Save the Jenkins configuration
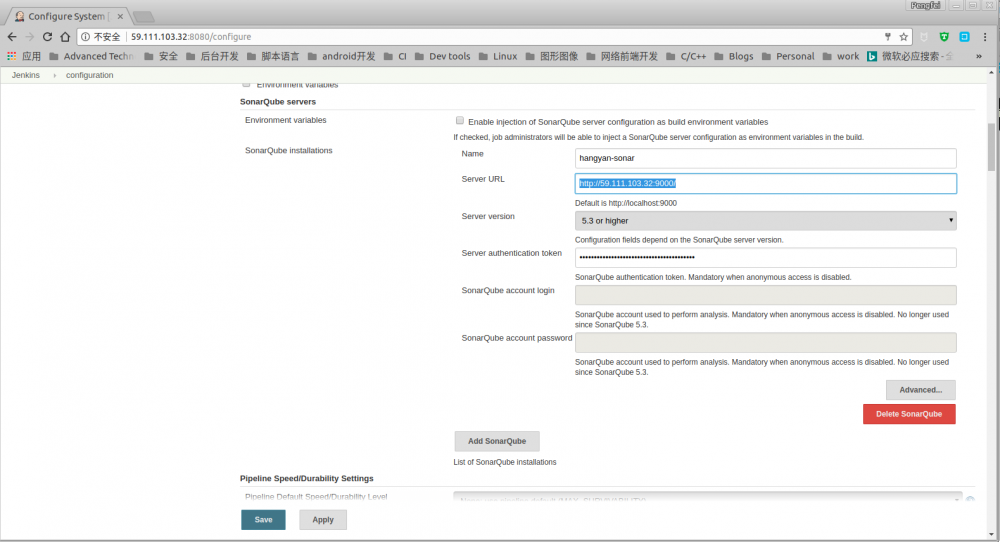The image size is (1000, 542). click(263, 520)
